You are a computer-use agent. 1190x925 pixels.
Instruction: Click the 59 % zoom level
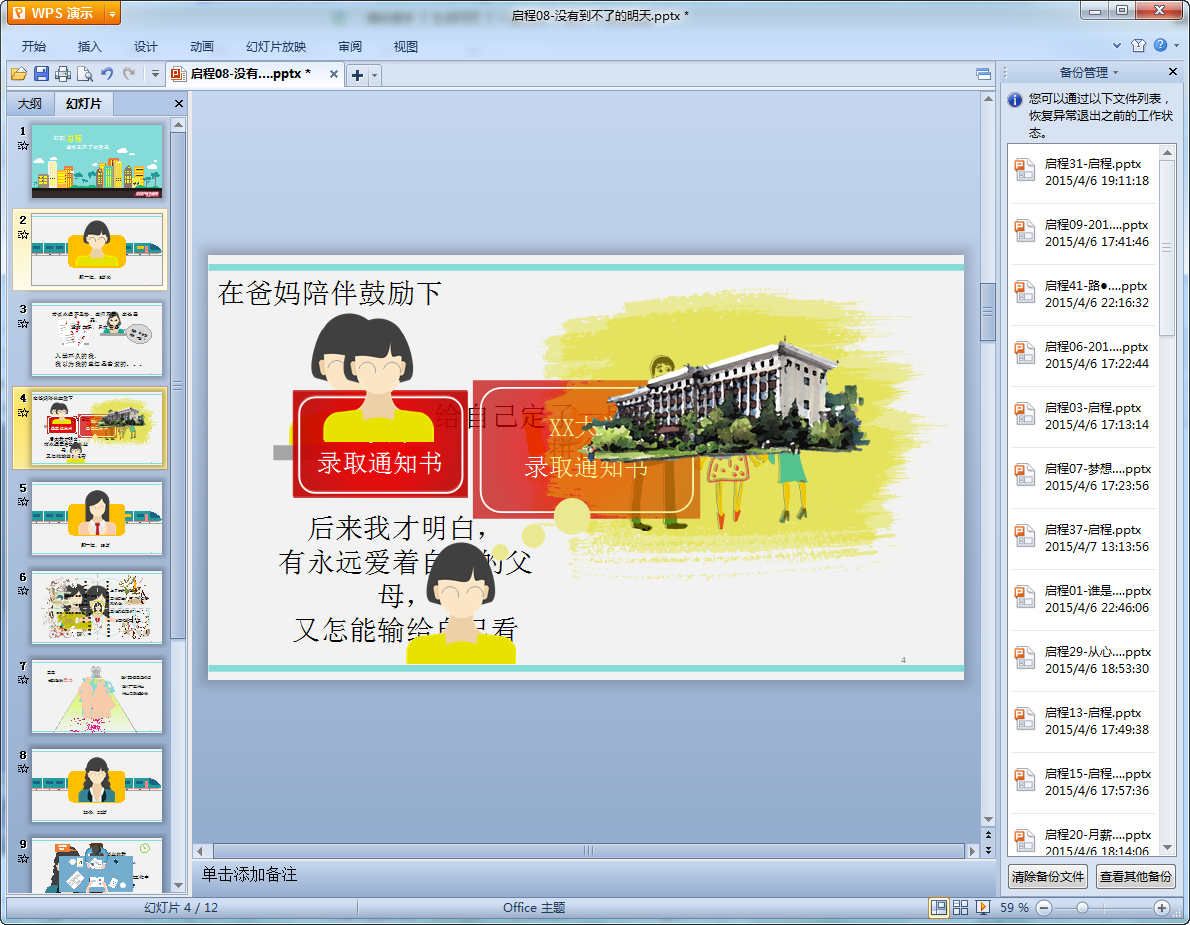tap(1014, 908)
